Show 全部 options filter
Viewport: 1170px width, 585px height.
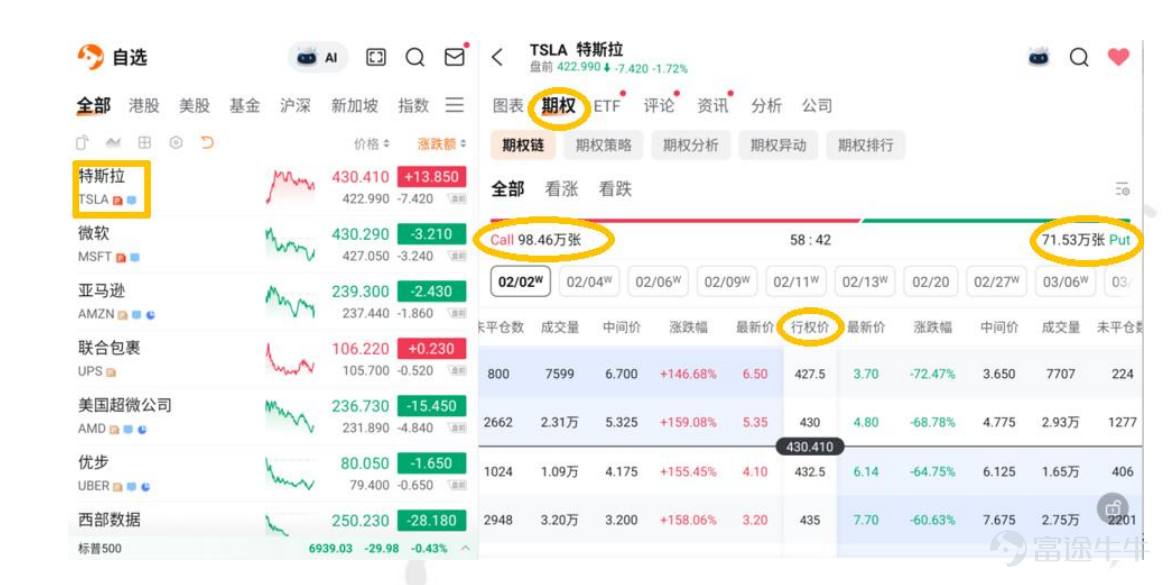point(507,190)
